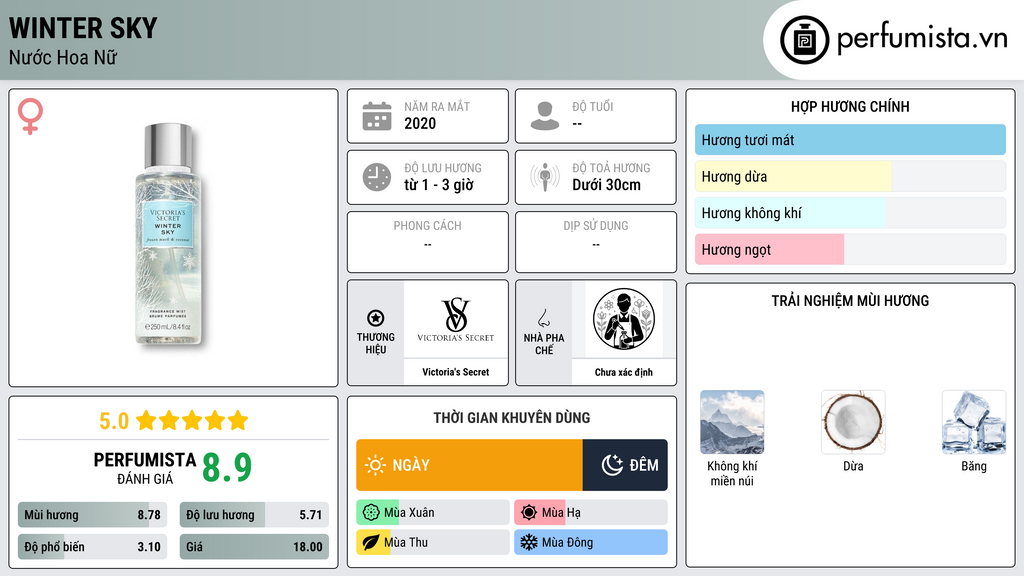1024x576 pixels.
Task: Click the calendar icon beside Năm ra mắt
Action: pyautogui.click(x=377, y=116)
